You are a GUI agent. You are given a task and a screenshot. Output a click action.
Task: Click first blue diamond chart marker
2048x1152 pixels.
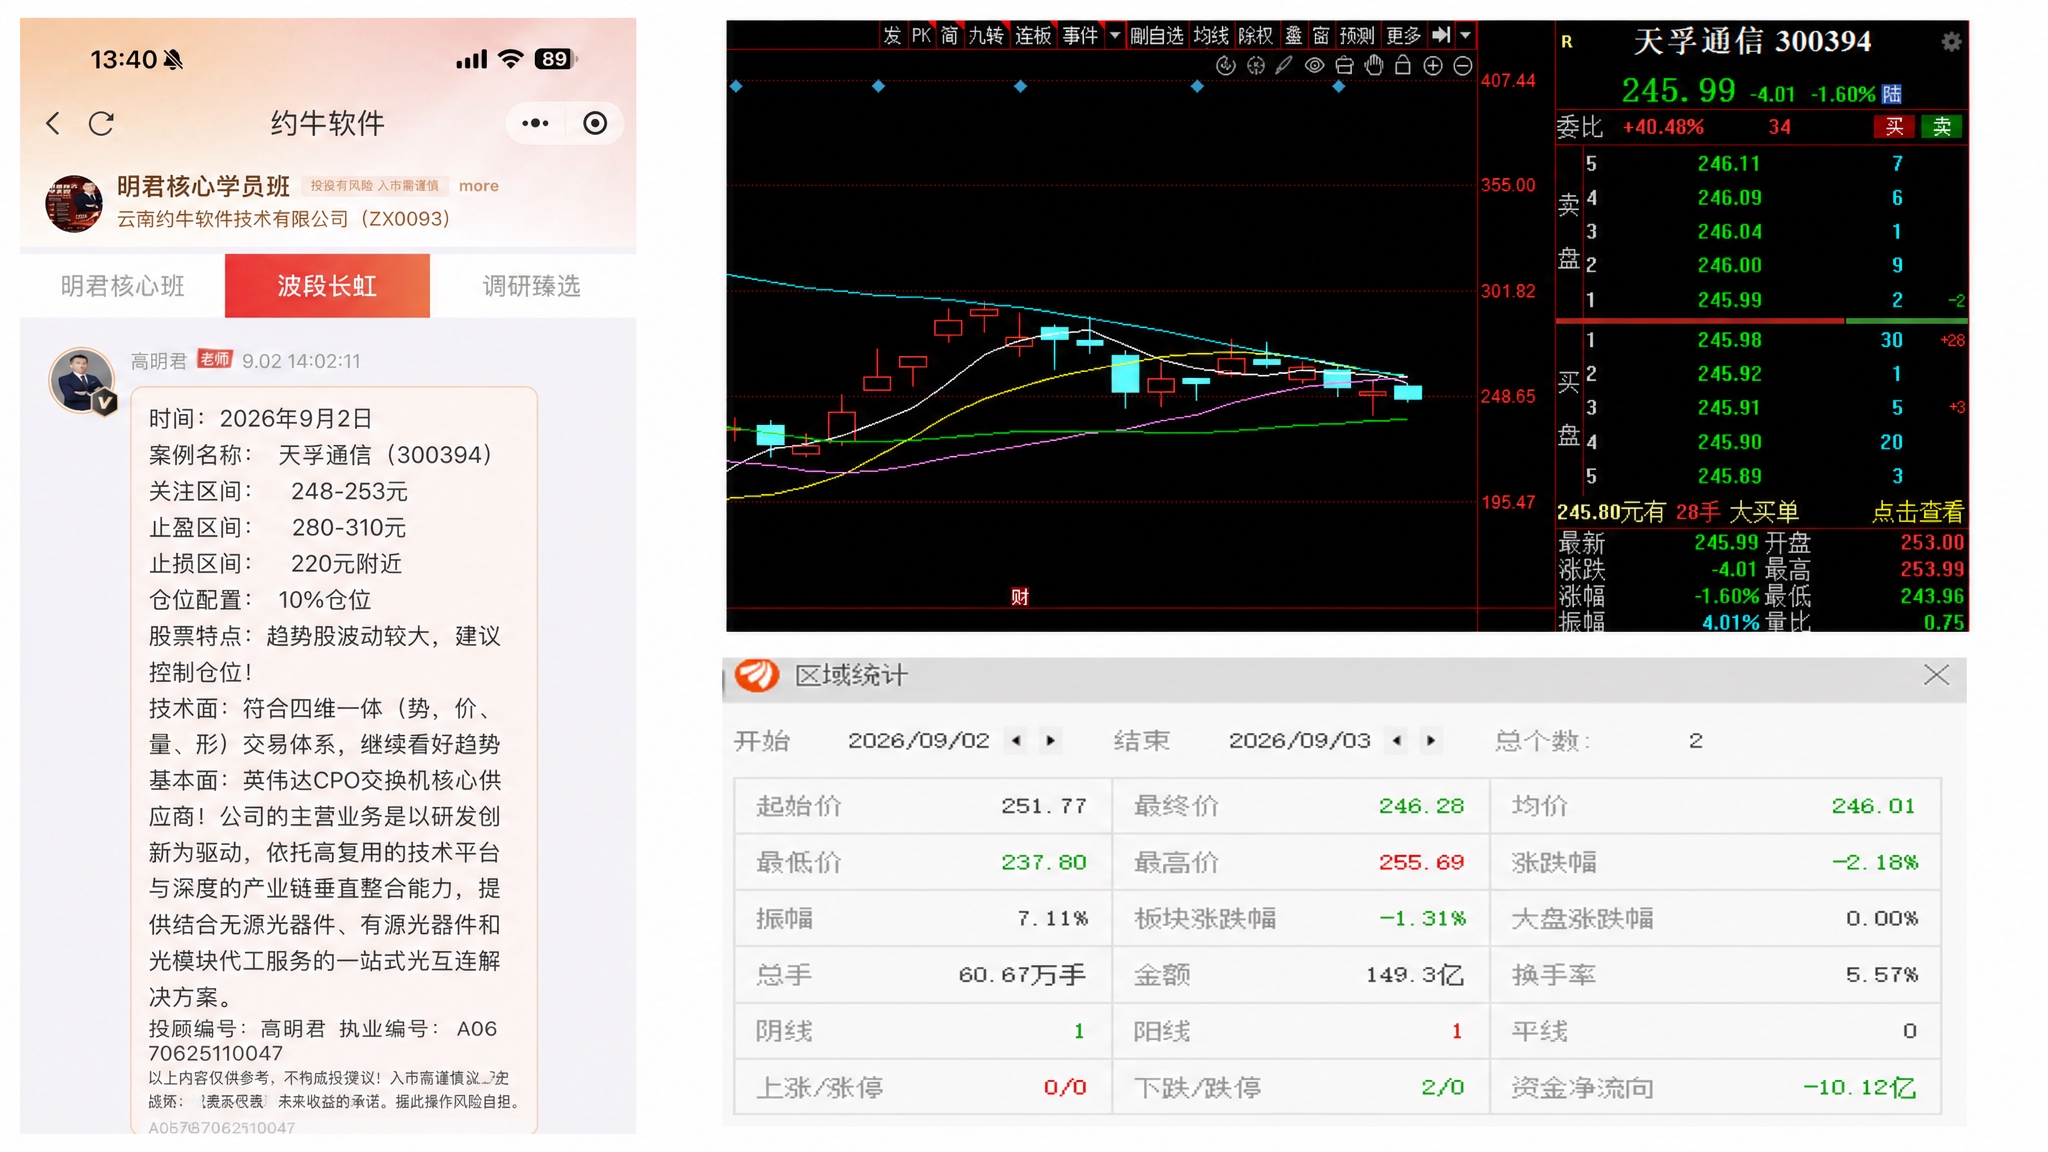[736, 87]
